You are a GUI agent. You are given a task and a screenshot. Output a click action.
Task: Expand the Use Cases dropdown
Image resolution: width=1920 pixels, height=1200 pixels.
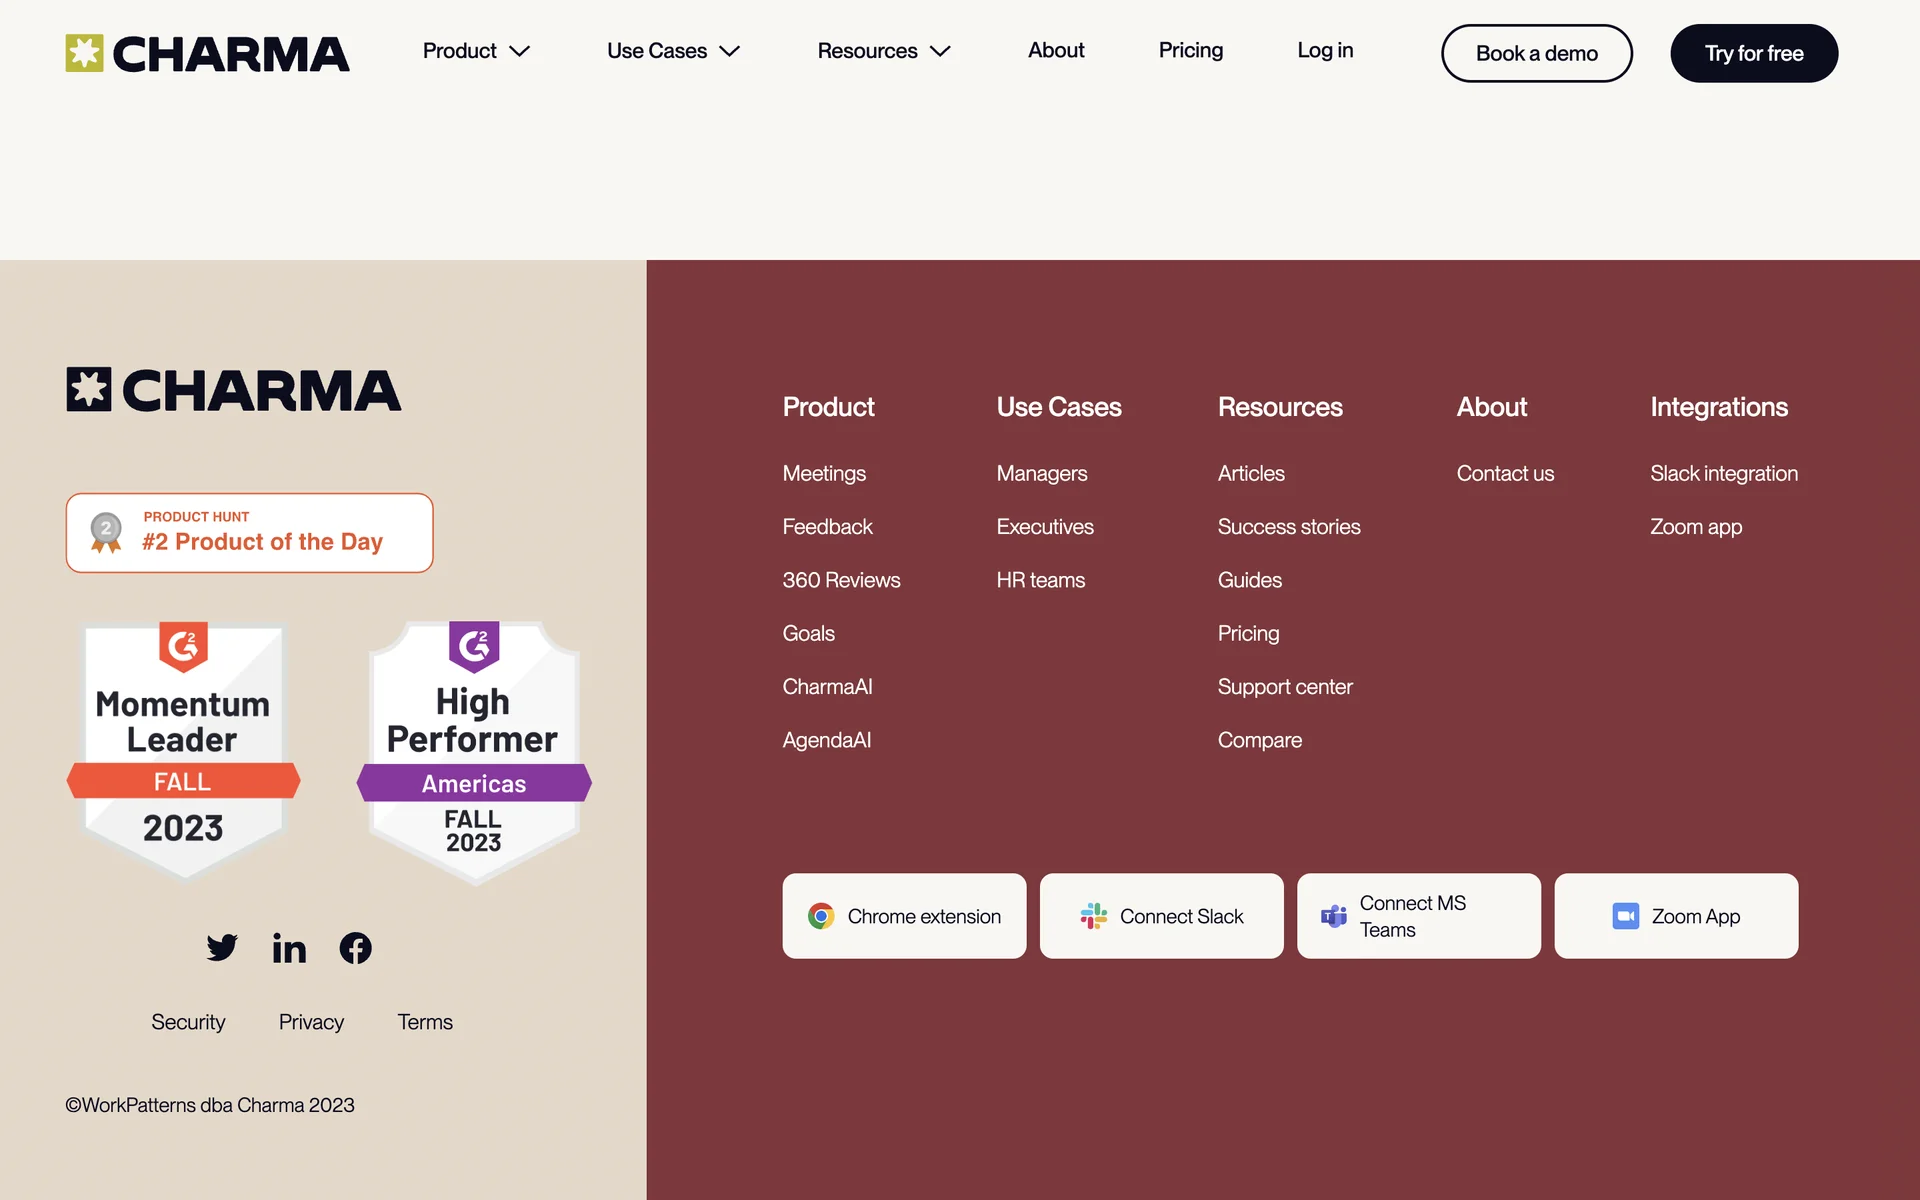pyautogui.click(x=673, y=51)
